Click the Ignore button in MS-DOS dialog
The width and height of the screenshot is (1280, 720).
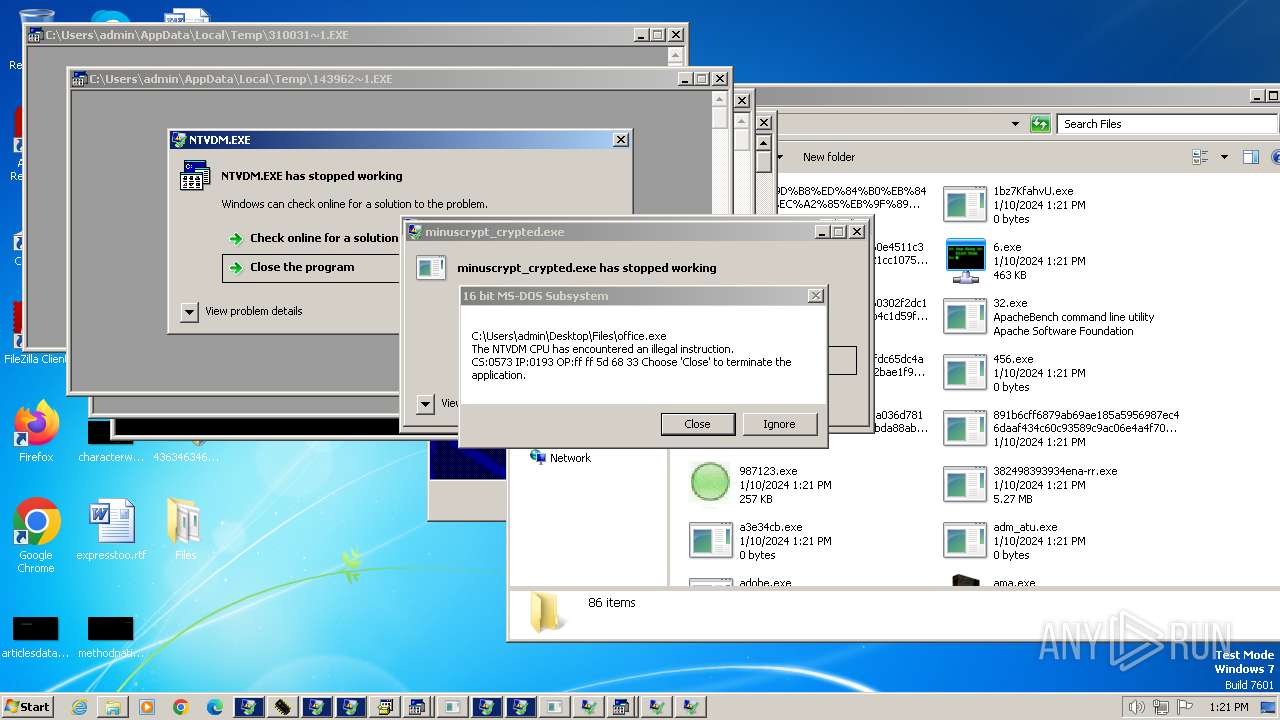[779, 424]
